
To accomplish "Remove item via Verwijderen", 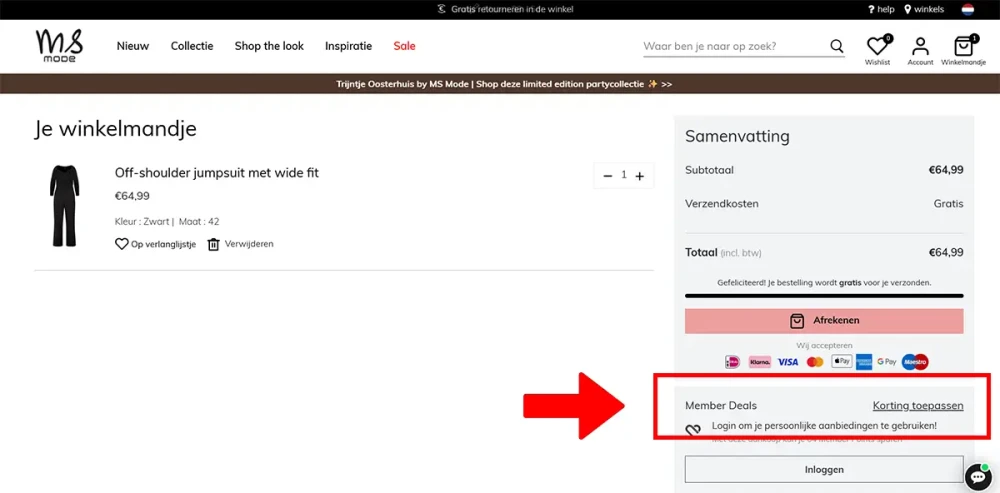I will point(240,244).
